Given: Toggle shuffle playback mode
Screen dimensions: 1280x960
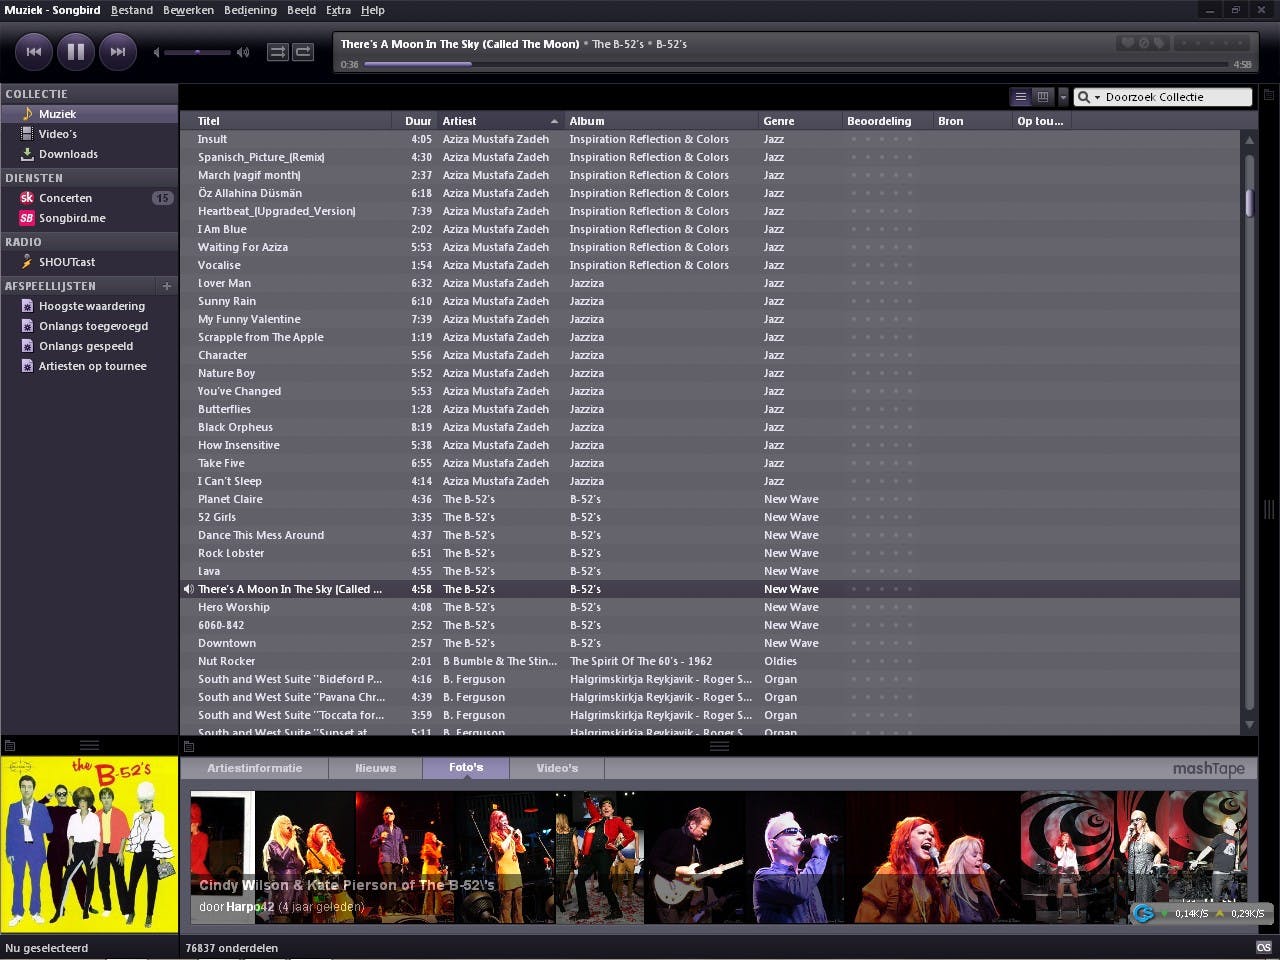Looking at the screenshot, I should pyautogui.click(x=278, y=52).
